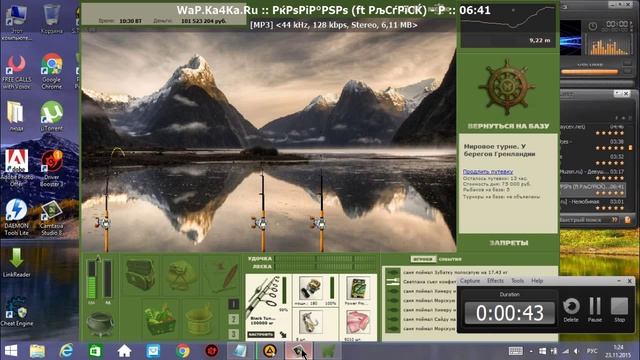The width and height of the screenshot is (640, 360).
Task: Open Windows Store from the taskbar
Action: pos(95,351)
